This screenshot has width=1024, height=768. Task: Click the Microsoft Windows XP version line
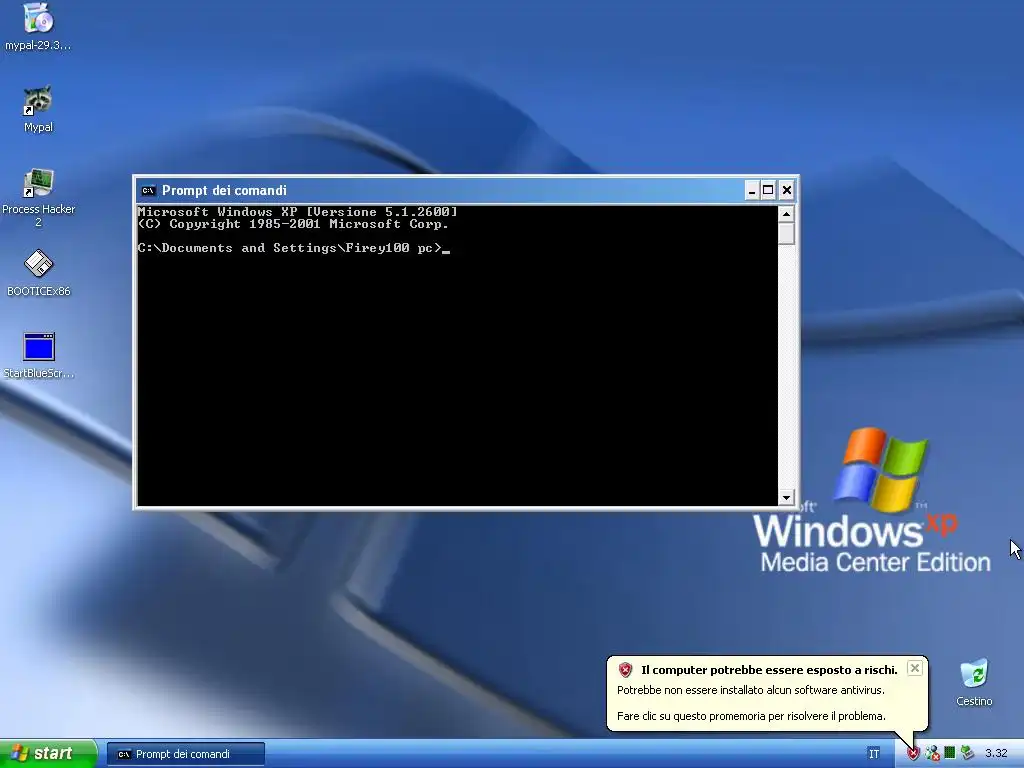(x=298, y=212)
